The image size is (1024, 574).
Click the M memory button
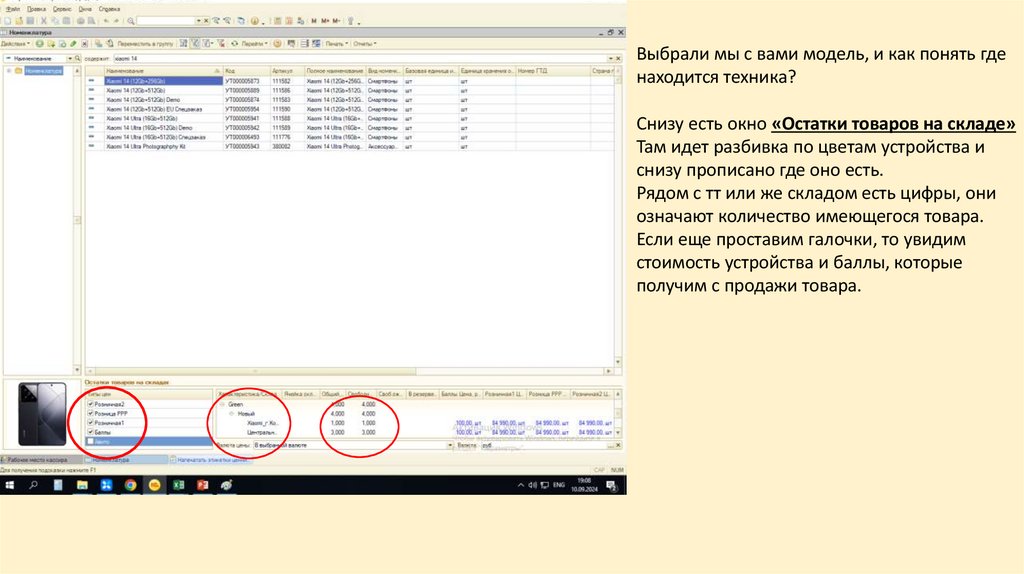[314, 21]
